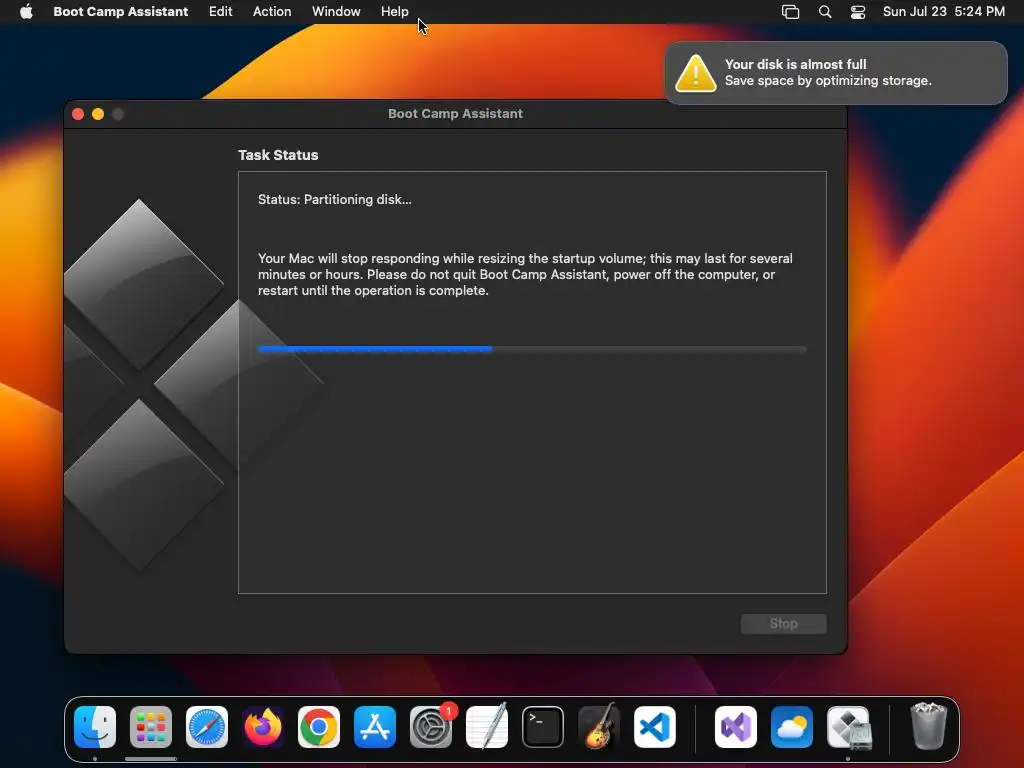
Task: Click the Stop button
Action: [x=783, y=624]
